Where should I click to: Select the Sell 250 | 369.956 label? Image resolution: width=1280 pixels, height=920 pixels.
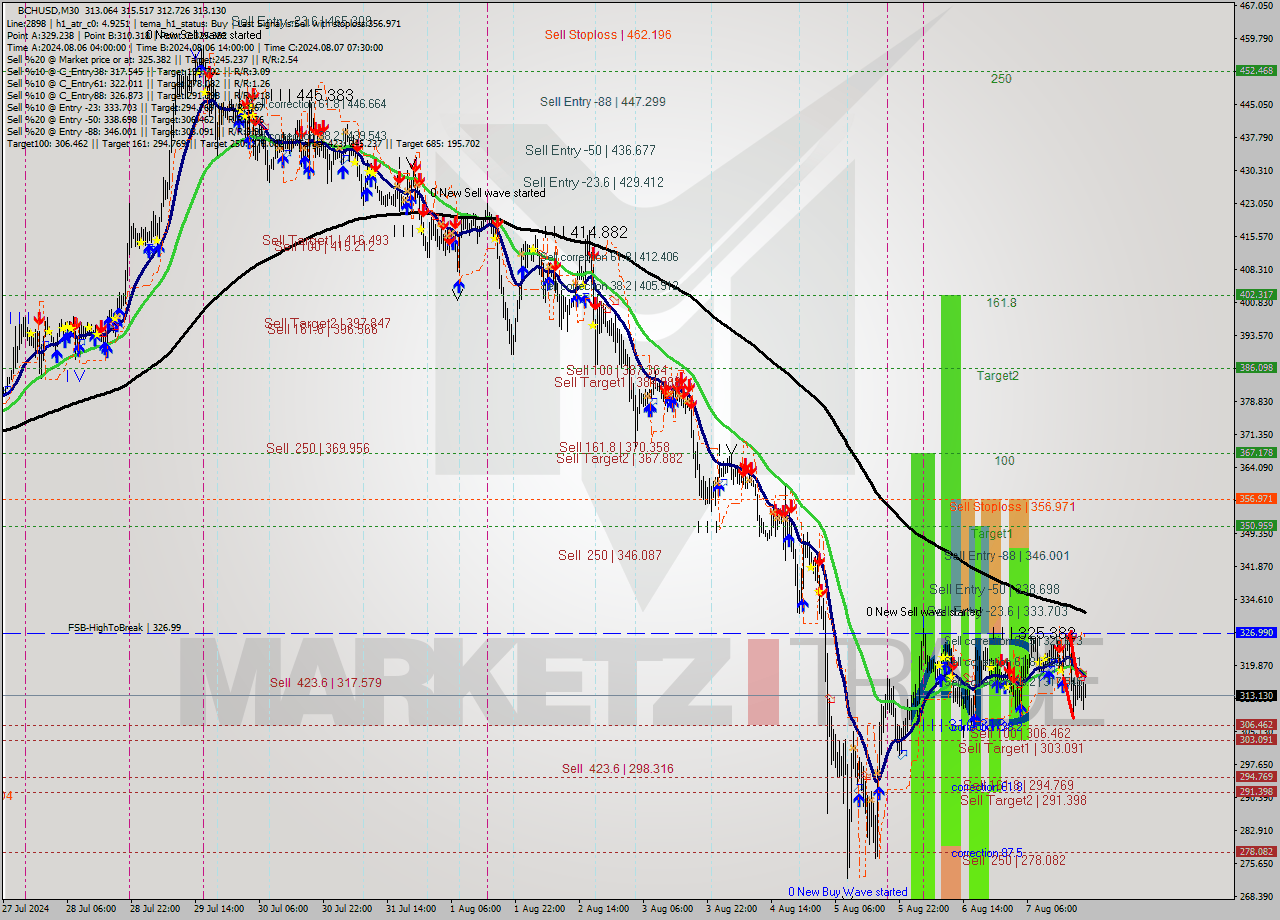tap(318, 449)
